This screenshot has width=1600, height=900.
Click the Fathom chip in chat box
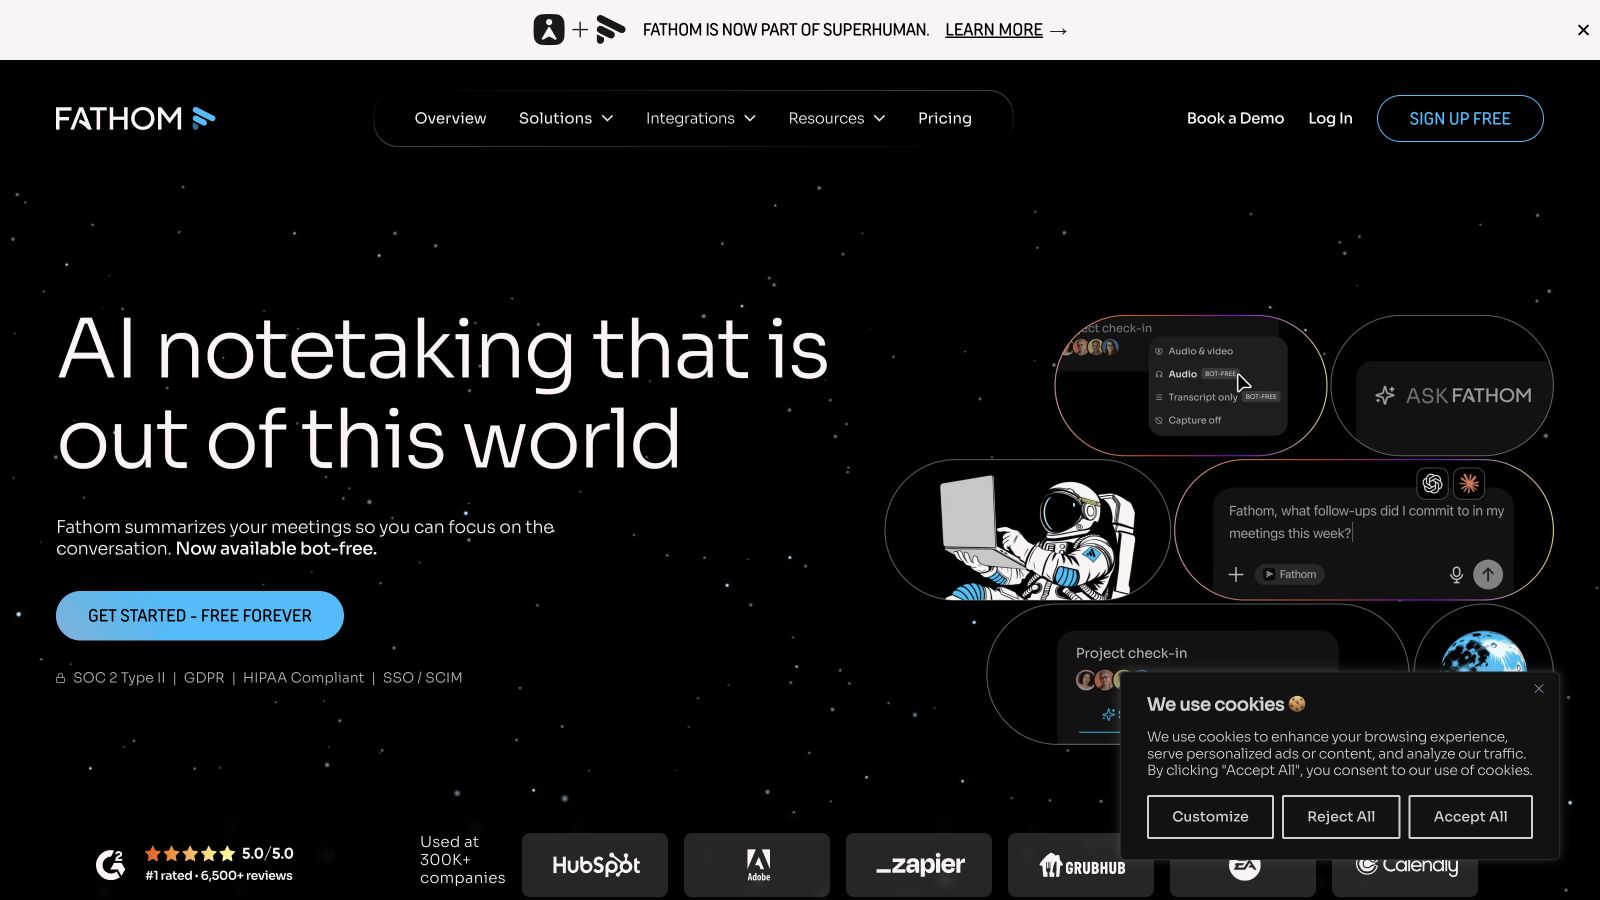1290,574
